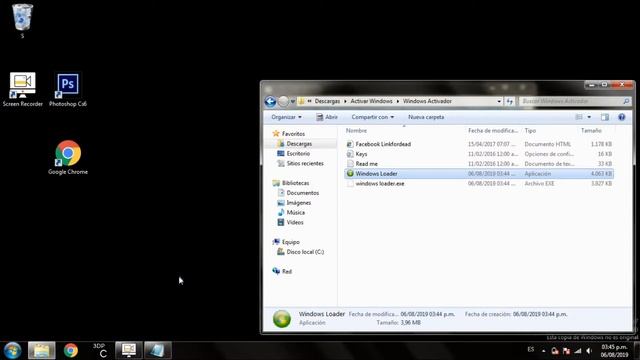Viewport: 640px width, 360px height.
Task: Click the Abrir toolbar button
Action: [327, 117]
